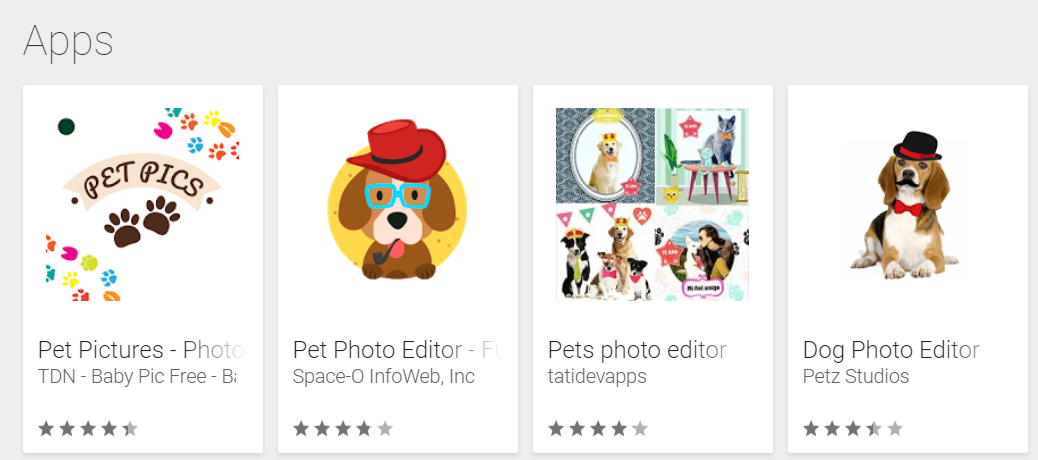Open Space-O InfoWeb, Inc developer link
1038x460 pixels.
pyautogui.click(x=384, y=377)
